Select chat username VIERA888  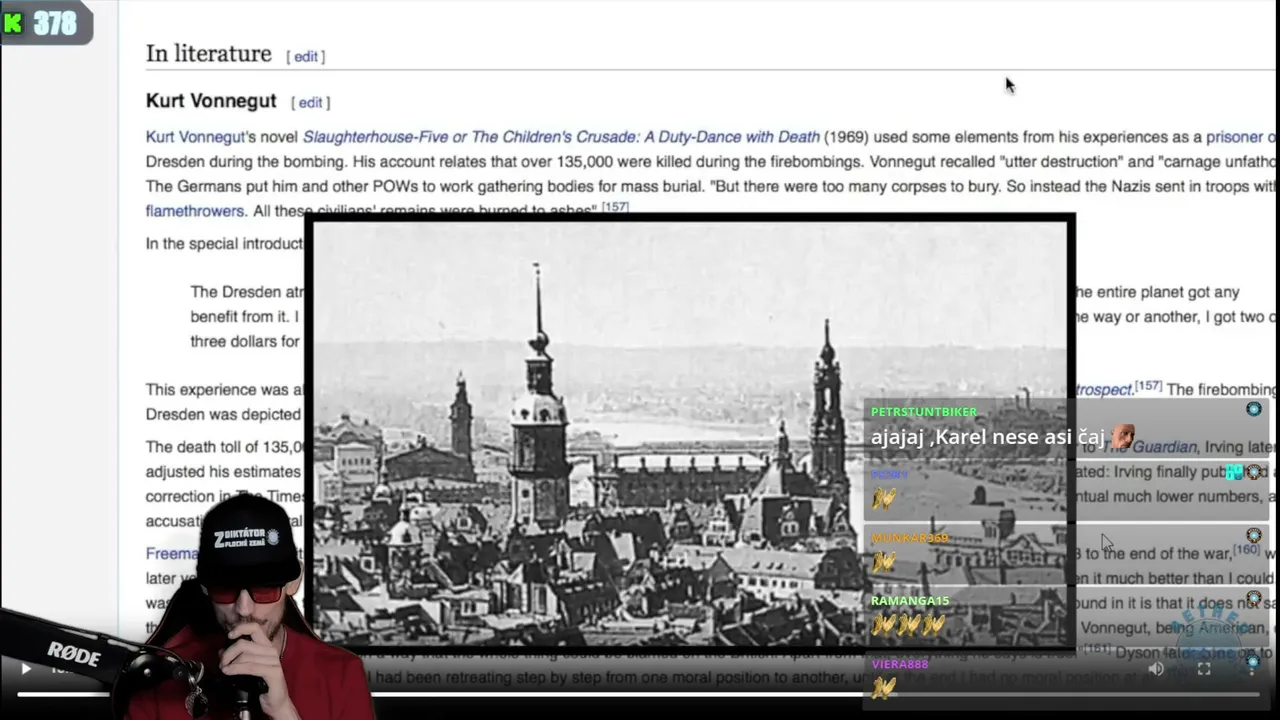click(899, 664)
